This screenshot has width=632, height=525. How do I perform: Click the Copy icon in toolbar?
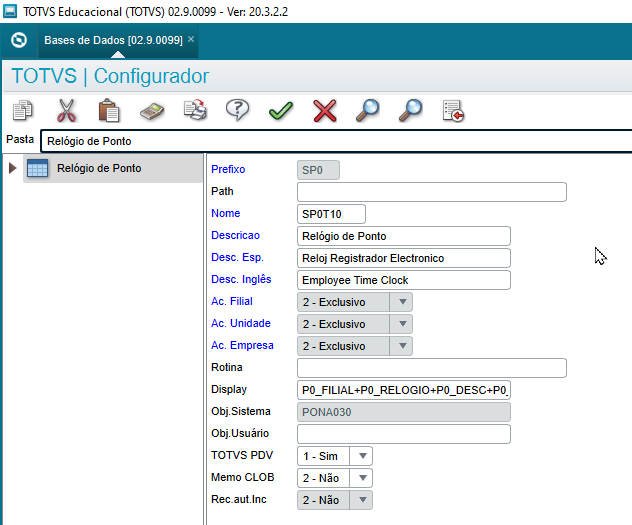[x=23, y=110]
